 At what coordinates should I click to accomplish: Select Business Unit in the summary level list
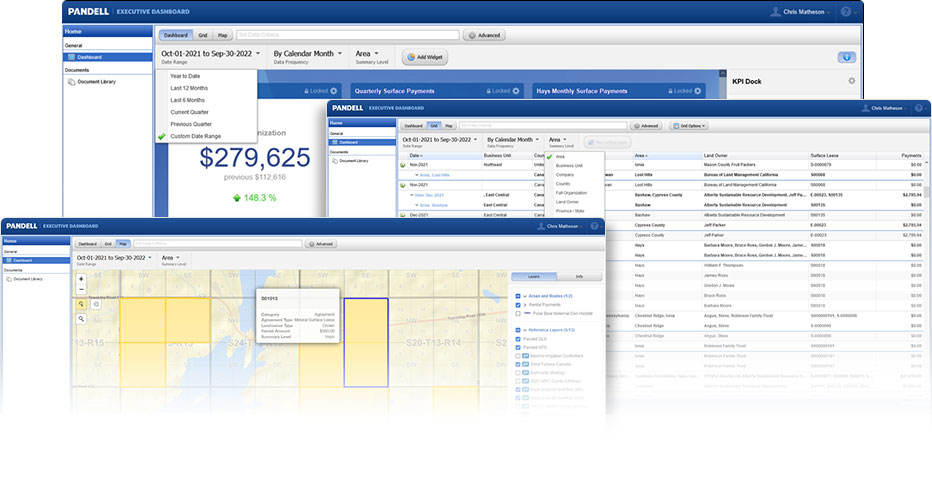569,166
